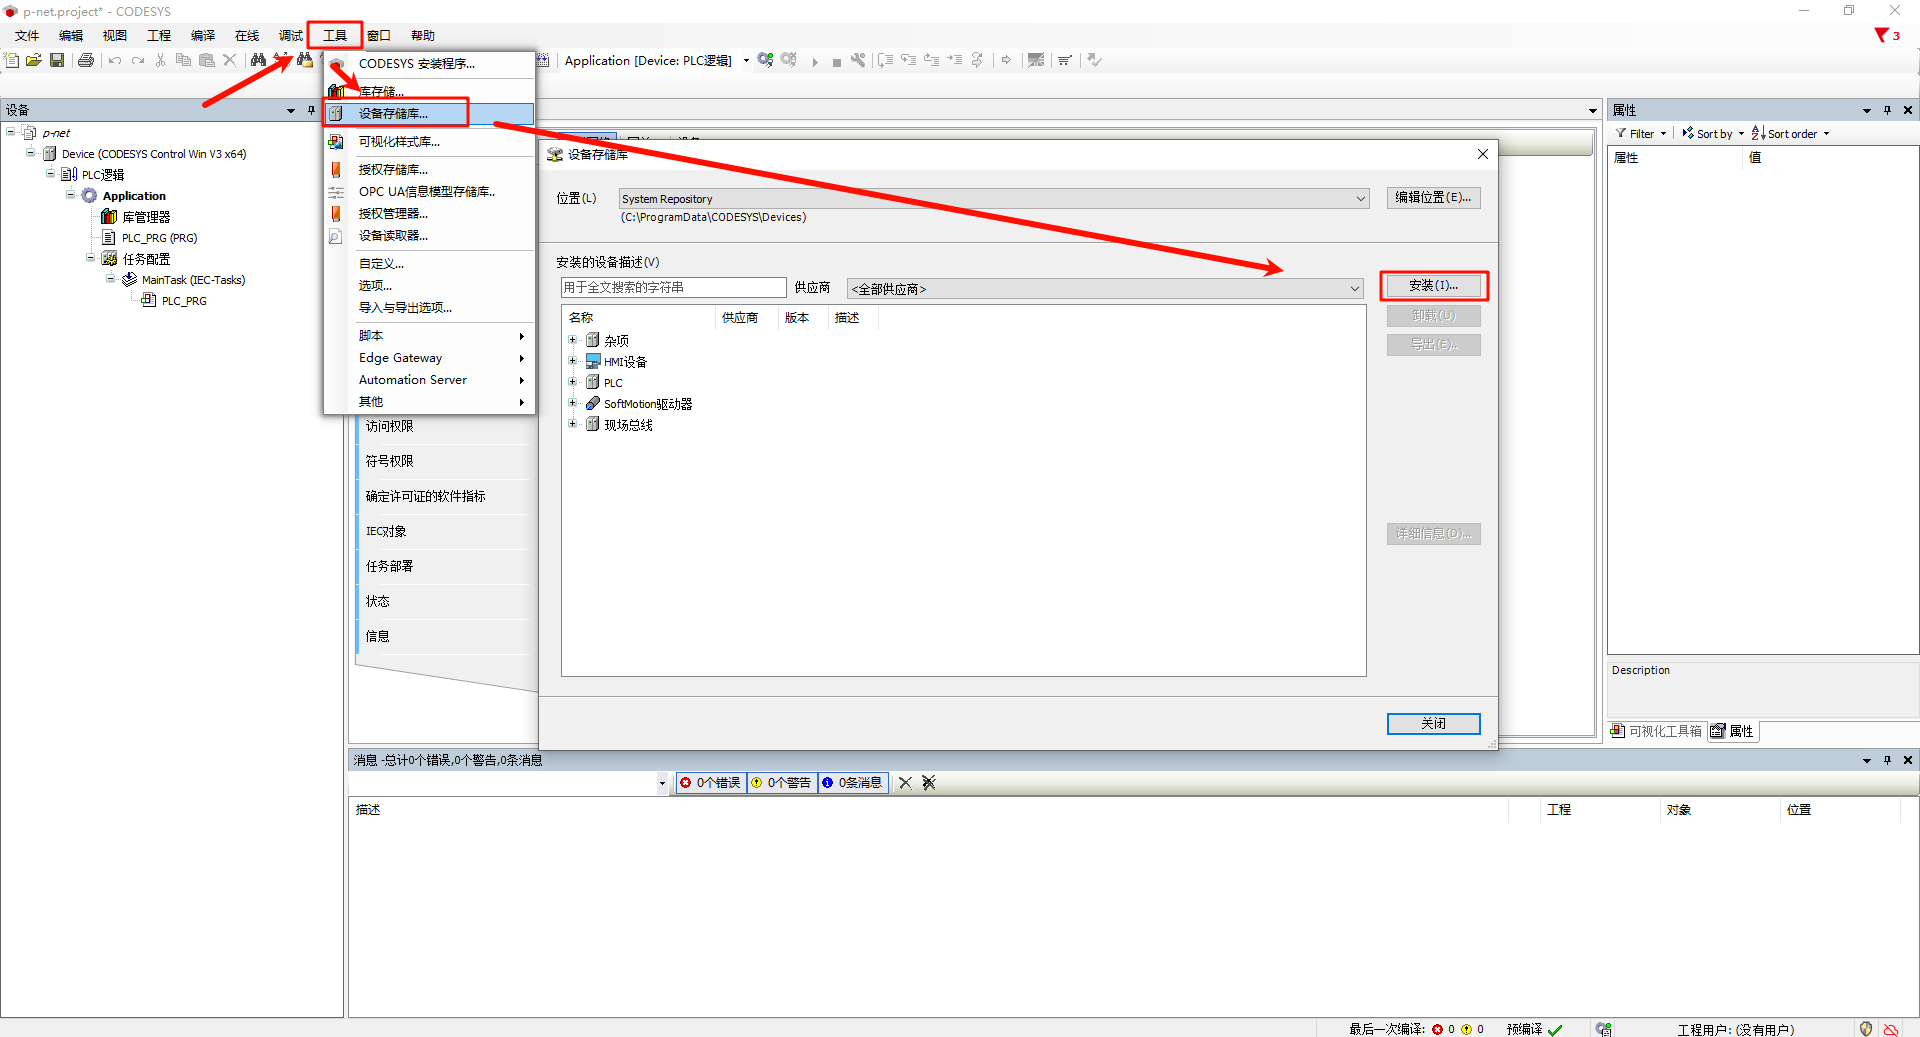This screenshot has width=1920, height=1037.
Task: Click the notification flag icon at top right
Action: point(1882,35)
